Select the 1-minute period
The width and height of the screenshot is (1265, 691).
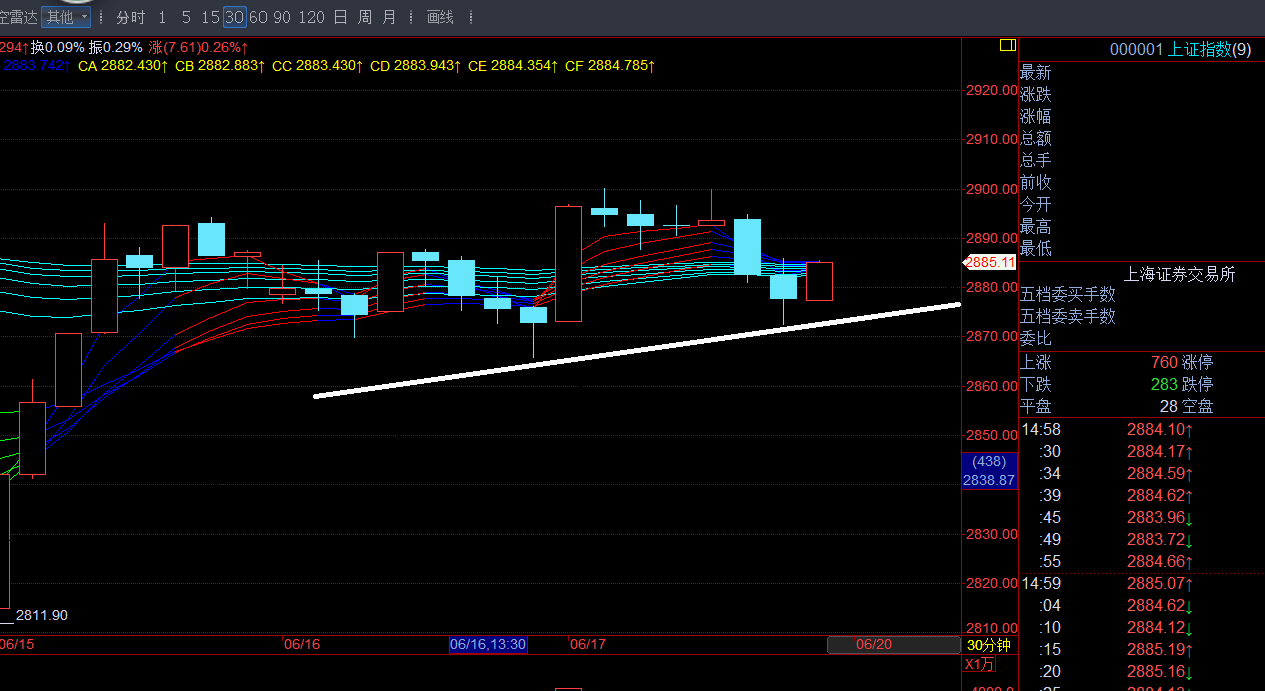(162, 17)
